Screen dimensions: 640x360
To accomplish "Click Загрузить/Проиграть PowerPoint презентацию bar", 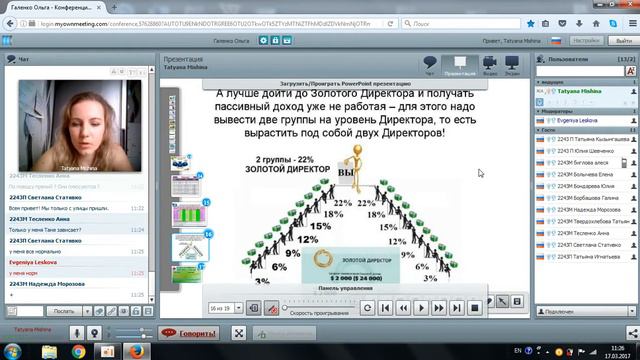I will [x=345, y=84].
